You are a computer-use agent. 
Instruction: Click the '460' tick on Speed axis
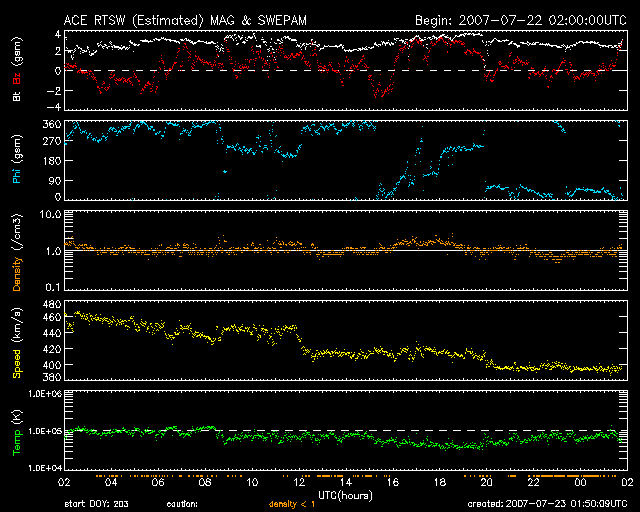point(52,317)
